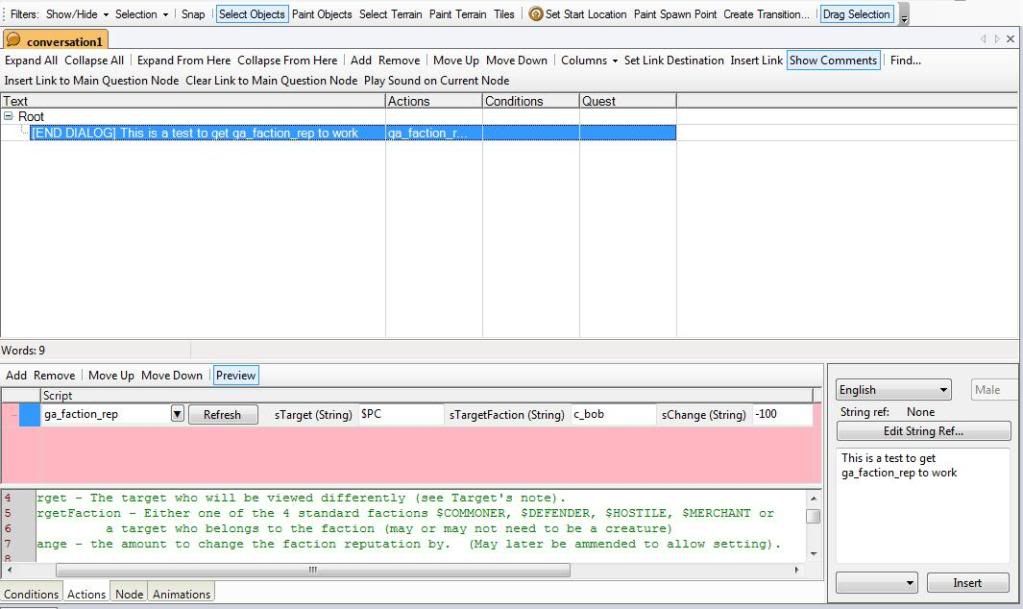The height and width of the screenshot is (609, 1023).
Task: Toggle the Show Comments button
Action: (833, 60)
